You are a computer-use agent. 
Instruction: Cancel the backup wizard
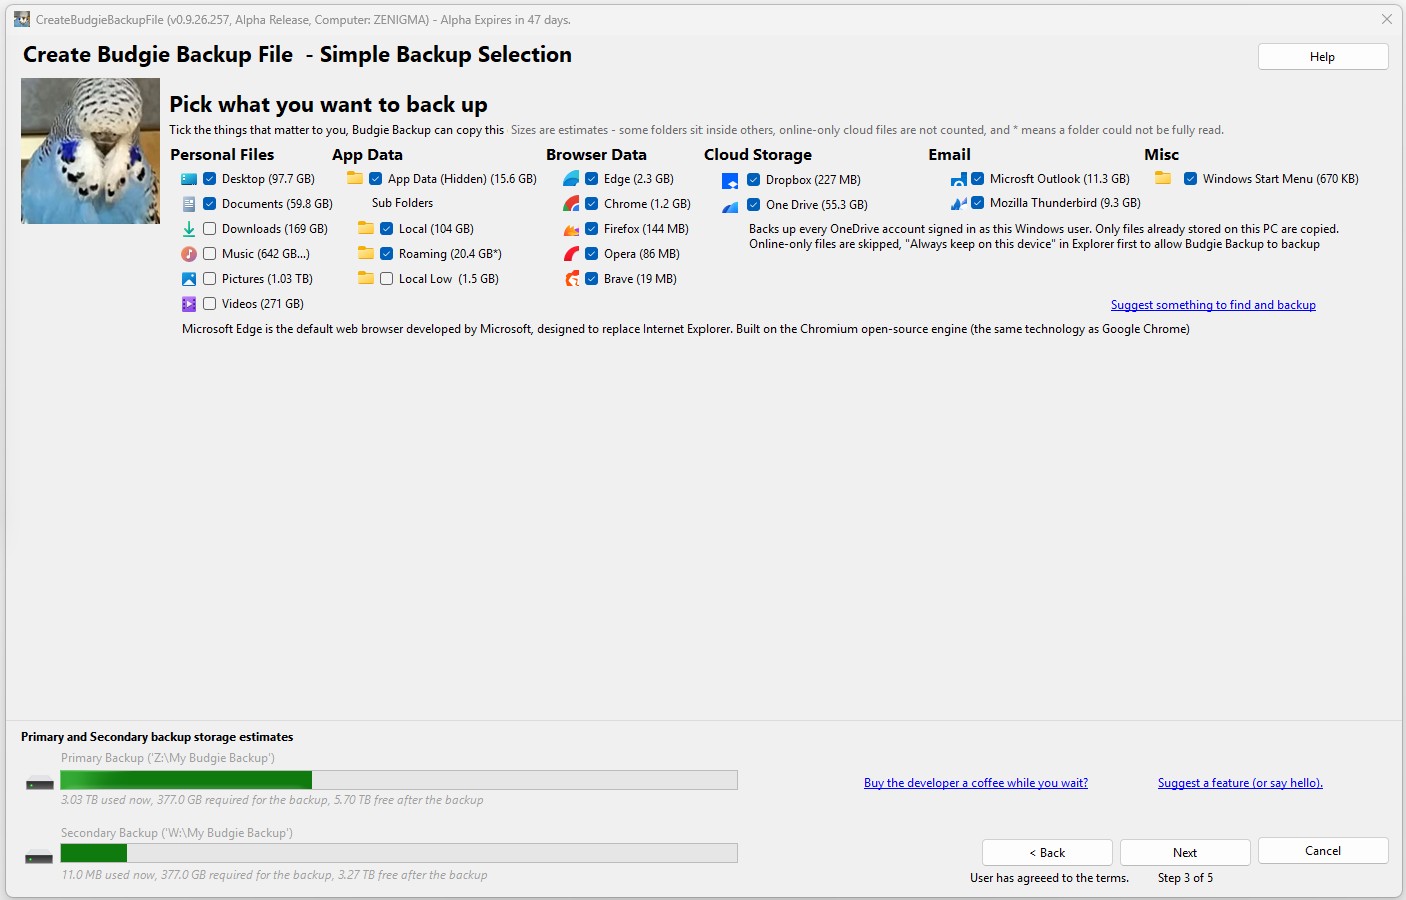tap(1323, 851)
